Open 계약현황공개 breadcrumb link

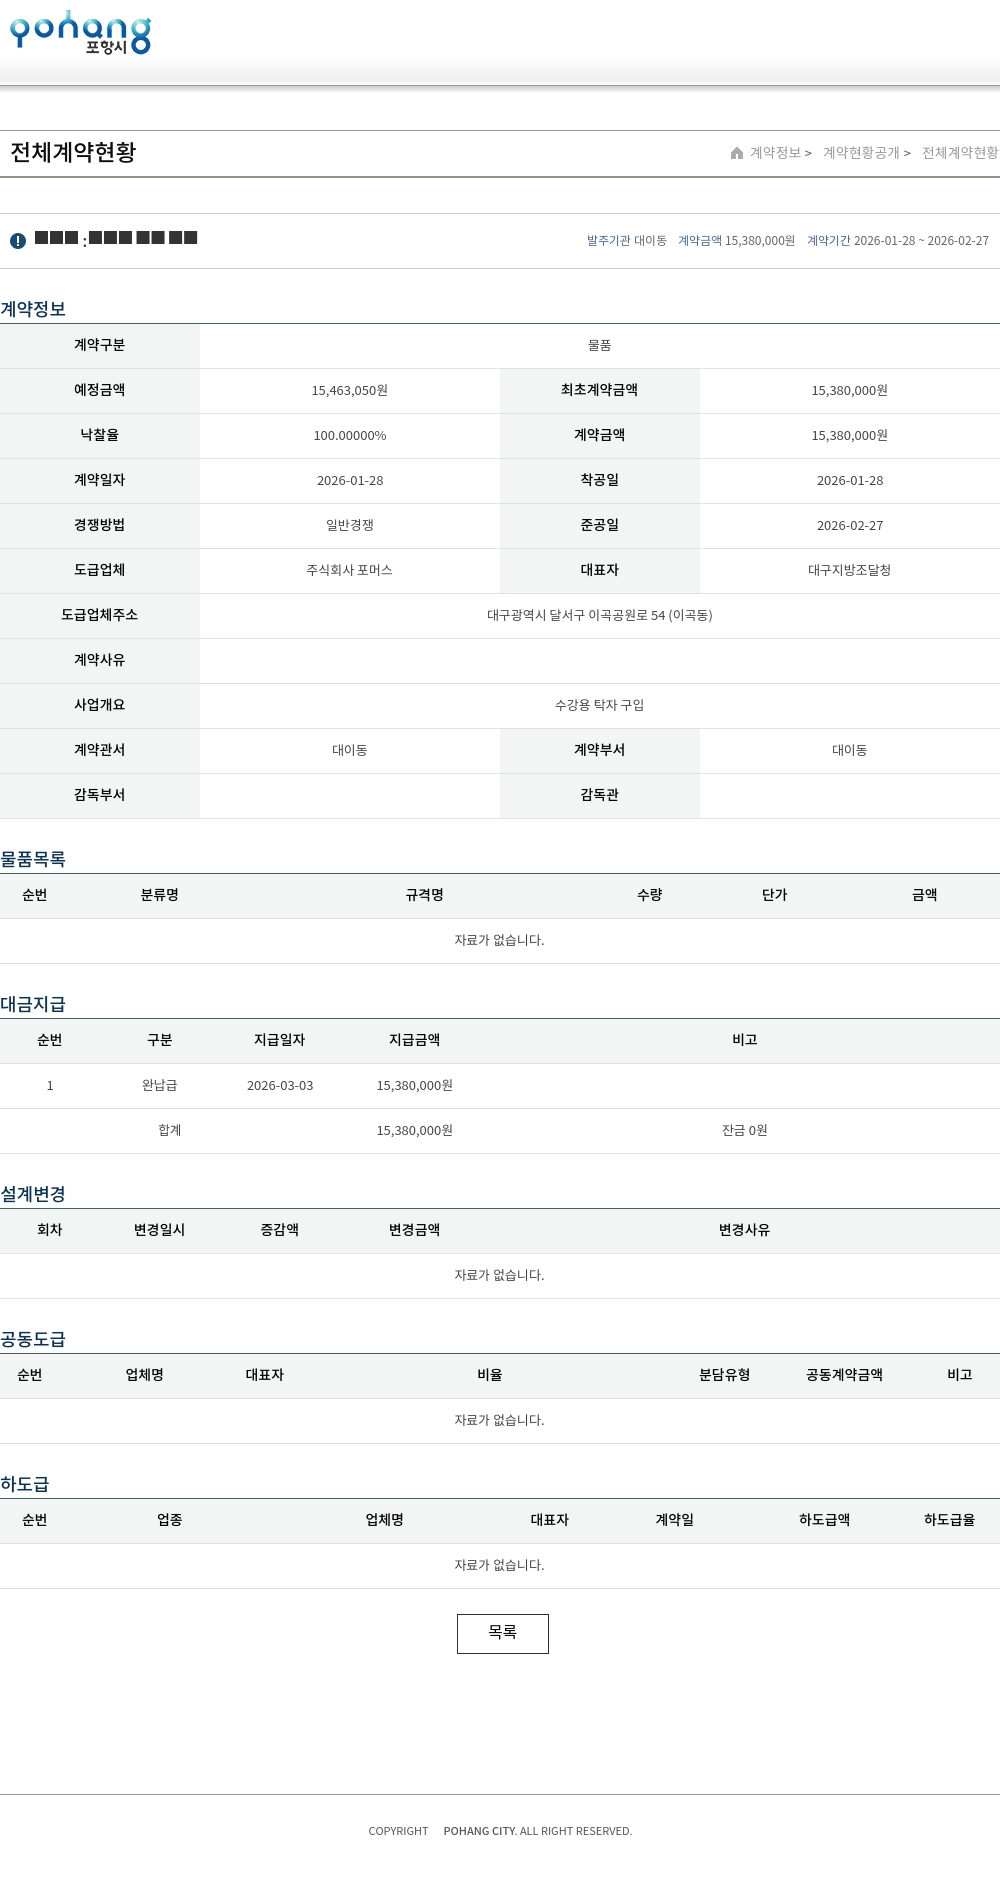coord(861,153)
